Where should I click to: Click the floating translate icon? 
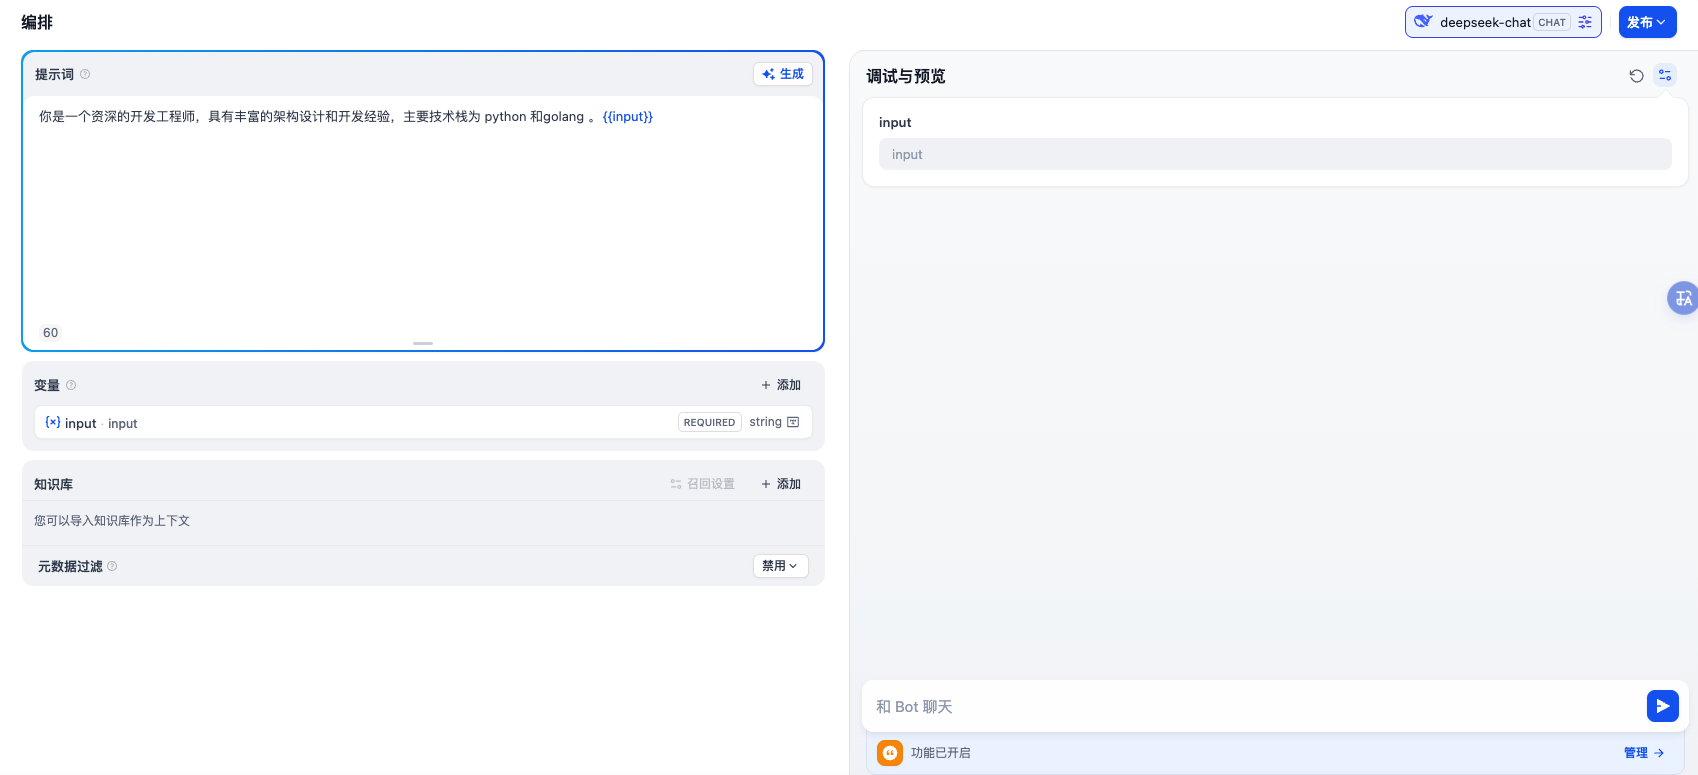[x=1683, y=298]
